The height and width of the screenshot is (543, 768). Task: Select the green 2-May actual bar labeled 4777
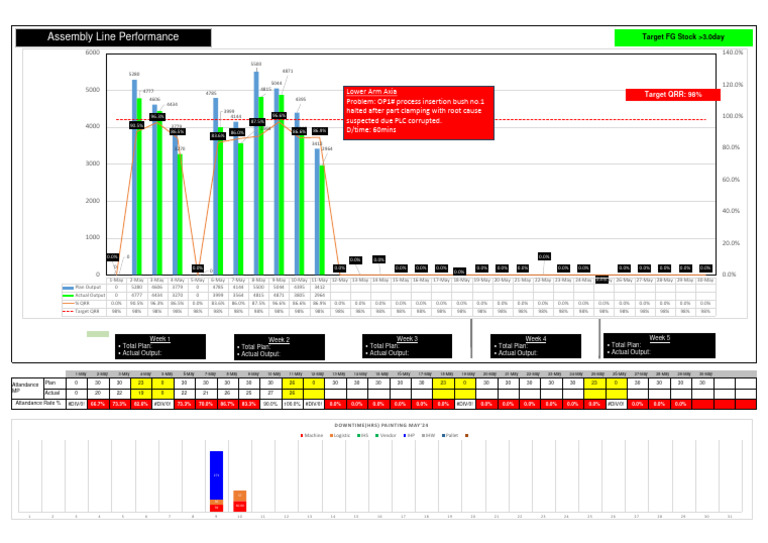coord(139,187)
